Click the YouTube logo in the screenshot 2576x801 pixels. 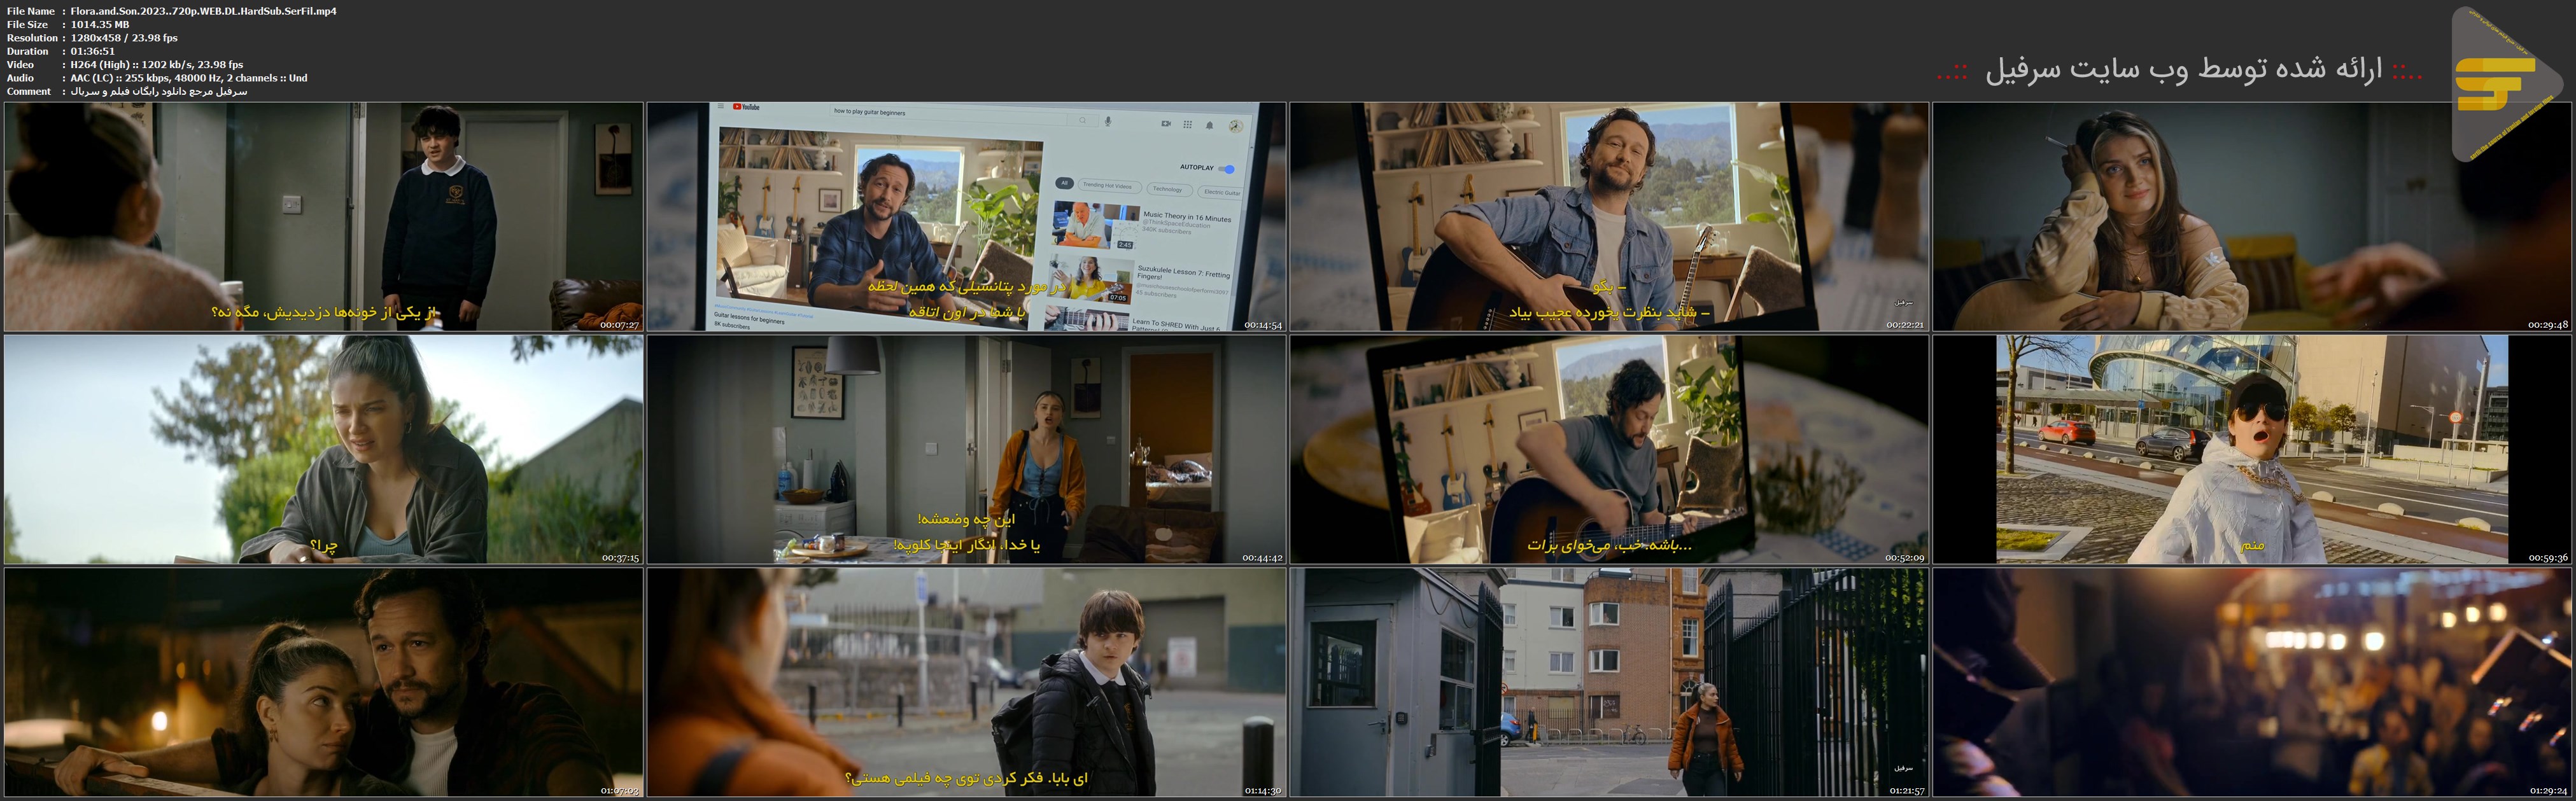click(746, 107)
